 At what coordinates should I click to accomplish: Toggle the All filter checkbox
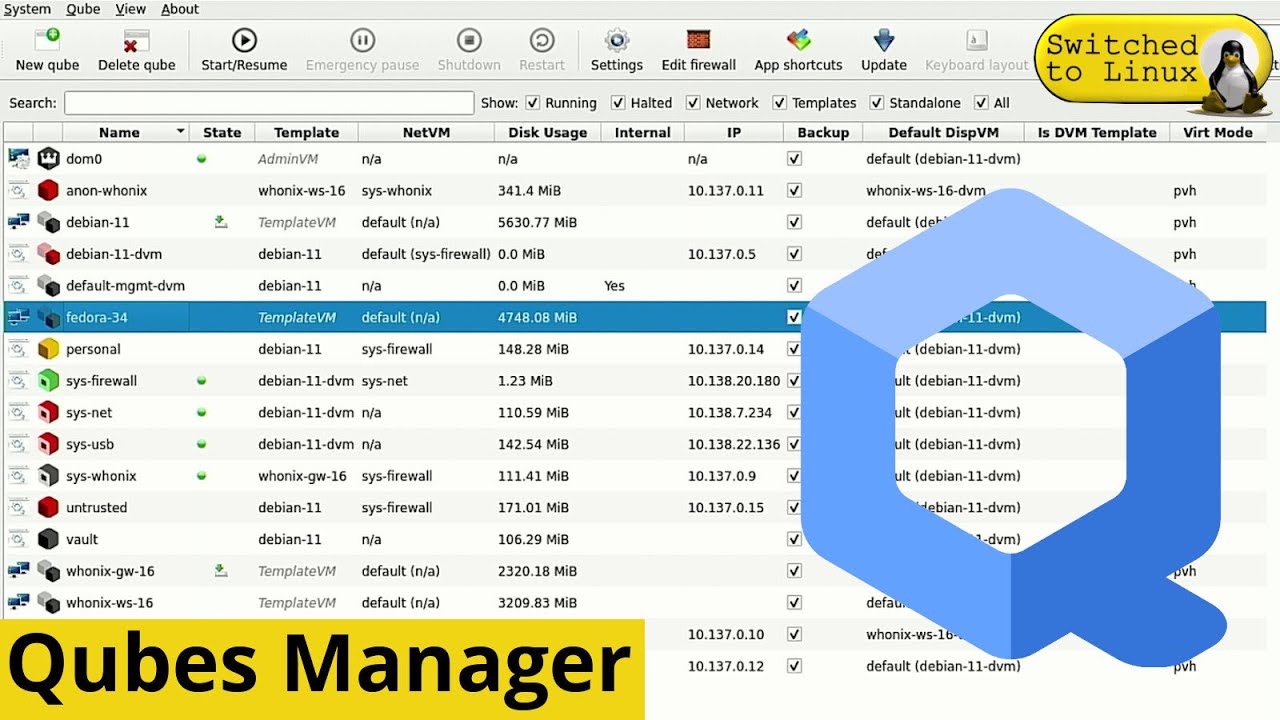[981, 102]
